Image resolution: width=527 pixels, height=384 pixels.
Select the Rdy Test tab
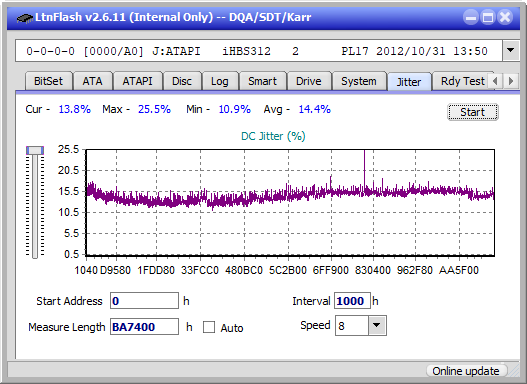point(462,81)
